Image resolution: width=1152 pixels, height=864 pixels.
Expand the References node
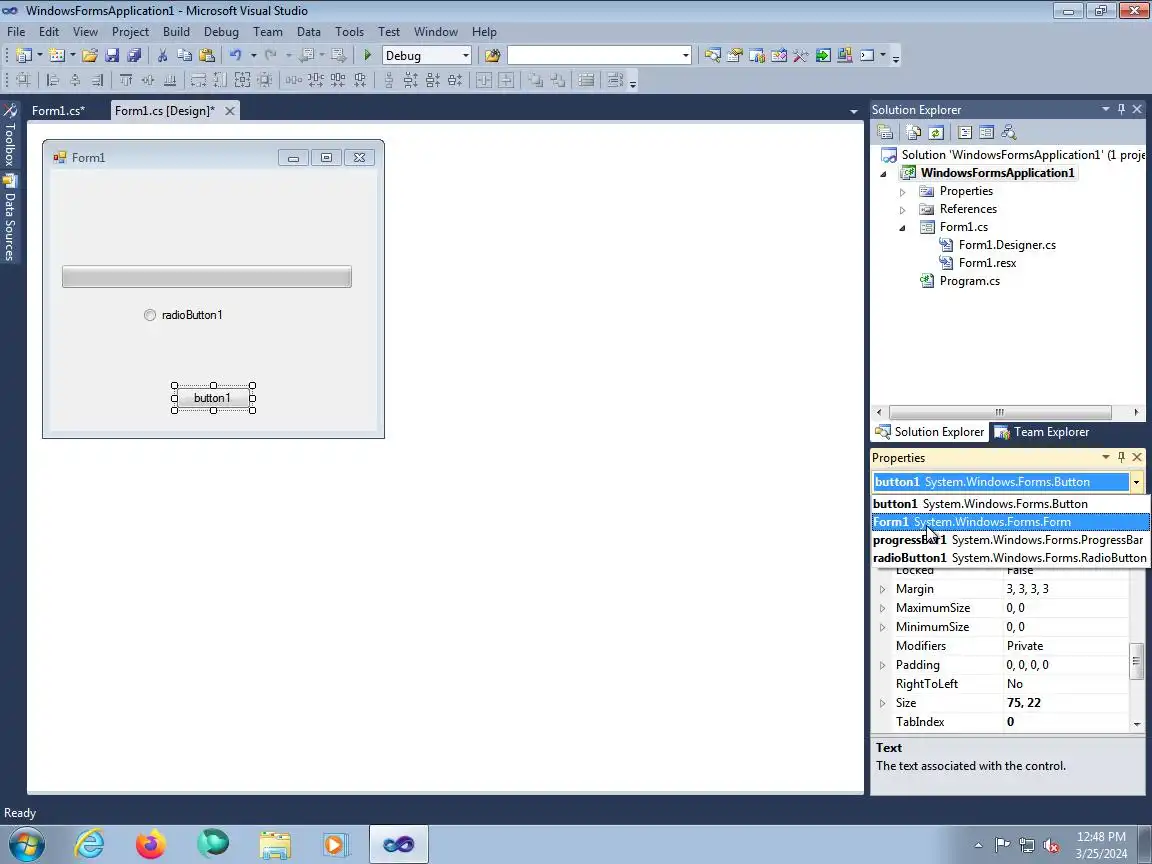point(903,210)
